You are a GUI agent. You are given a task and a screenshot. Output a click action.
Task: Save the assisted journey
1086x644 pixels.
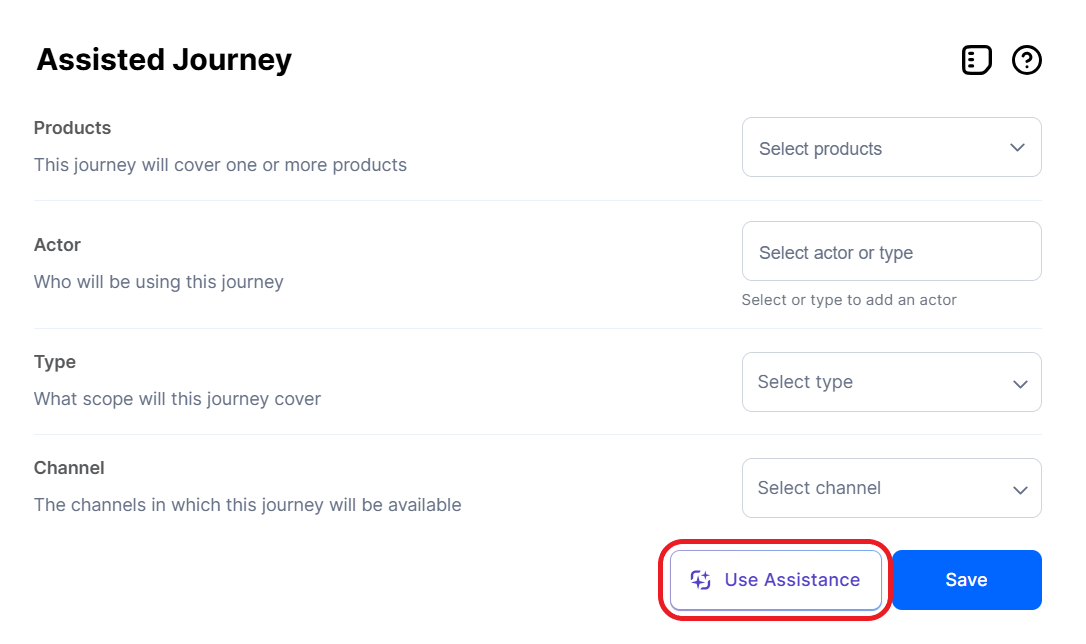coord(966,580)
